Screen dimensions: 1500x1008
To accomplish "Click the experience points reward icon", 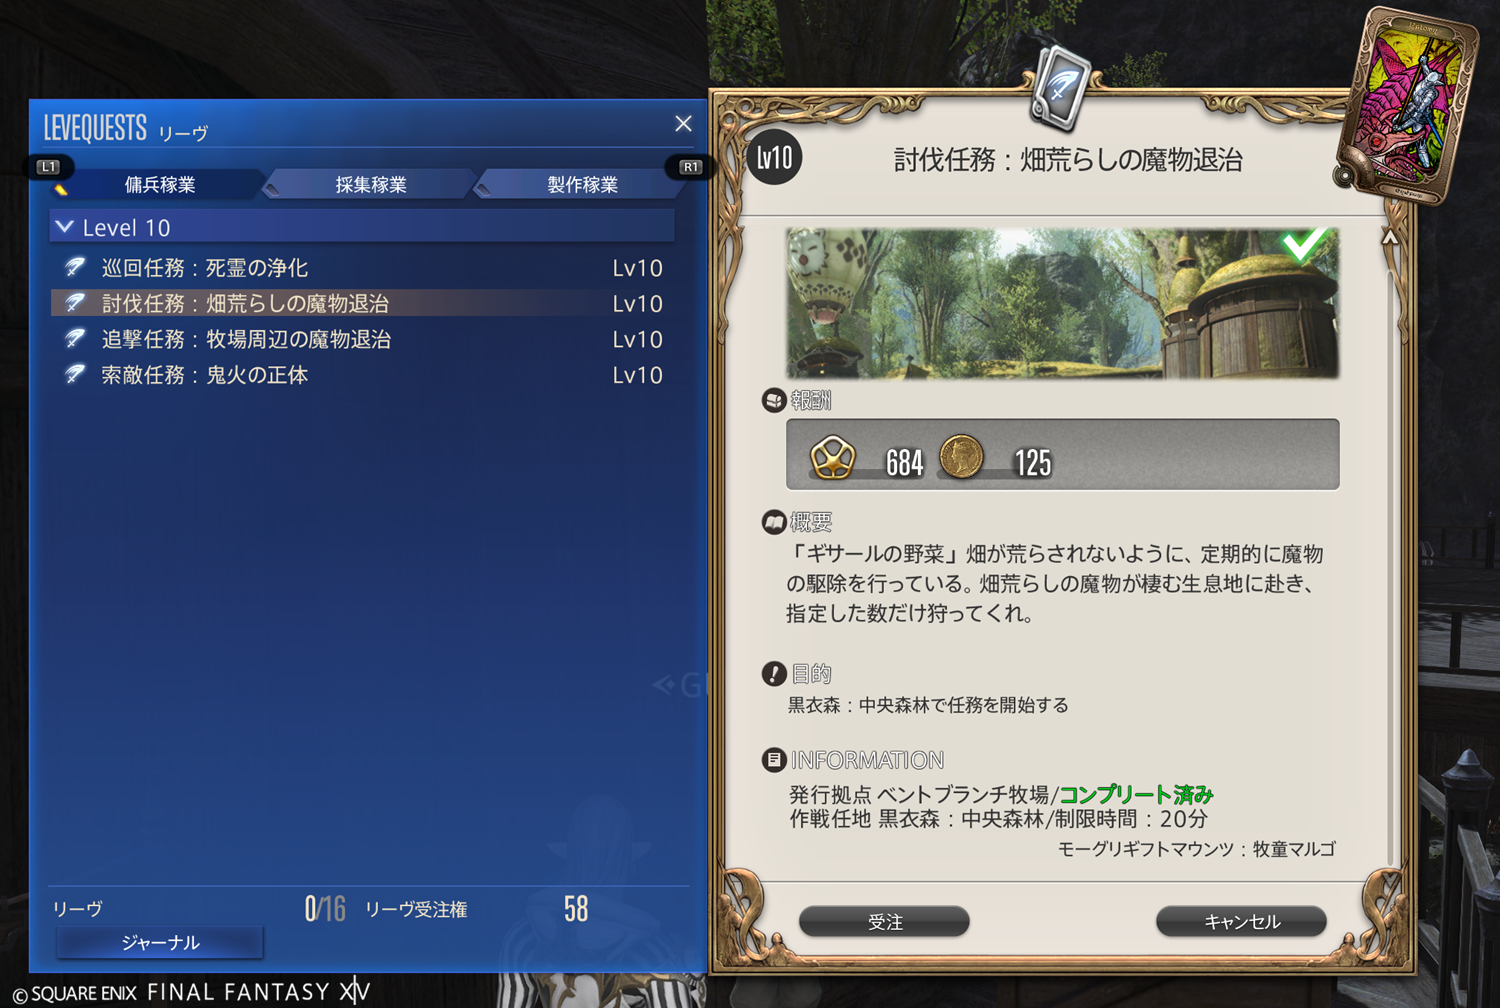I will 832,459.
